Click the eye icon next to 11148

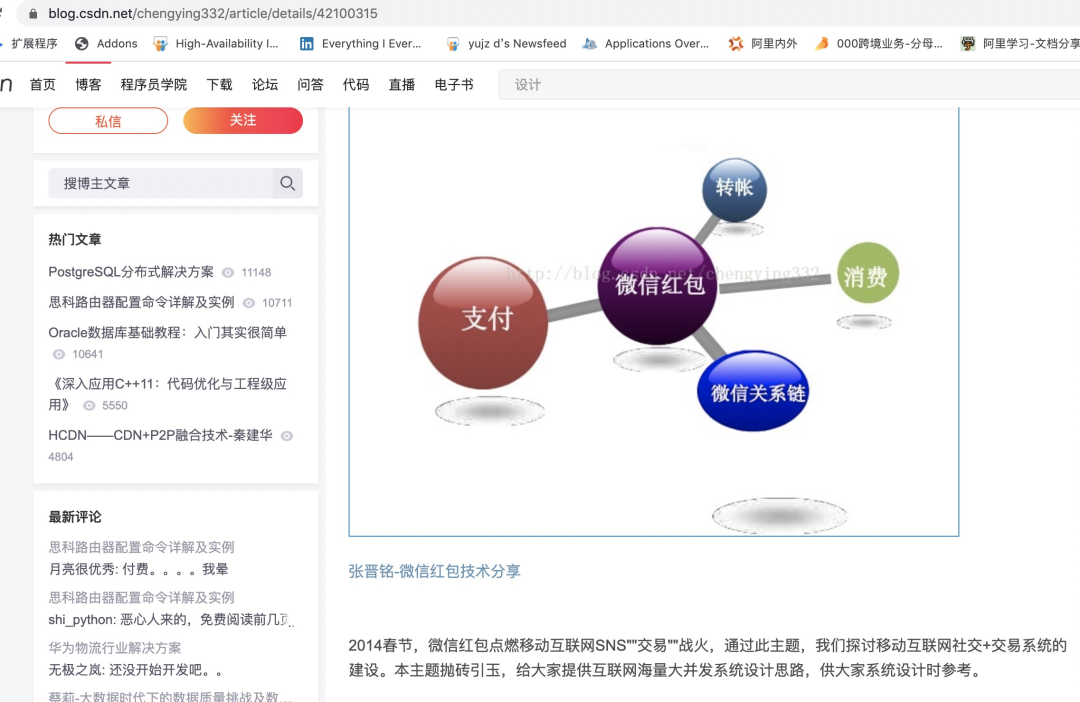point(228,273)
